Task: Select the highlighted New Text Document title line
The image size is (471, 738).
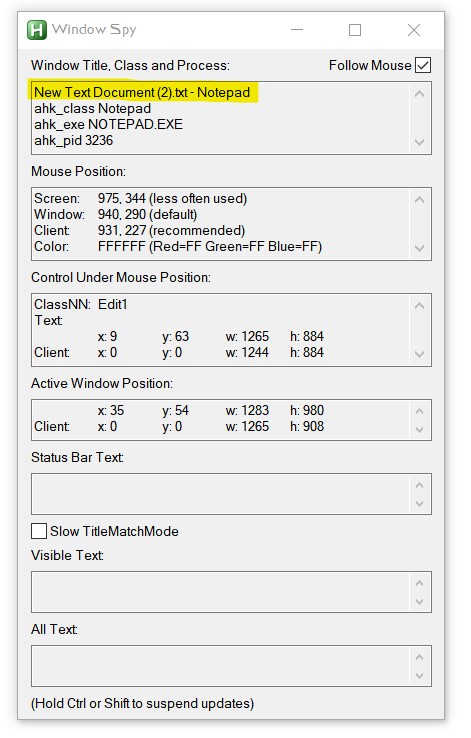Action: click(x=142, y=92)
